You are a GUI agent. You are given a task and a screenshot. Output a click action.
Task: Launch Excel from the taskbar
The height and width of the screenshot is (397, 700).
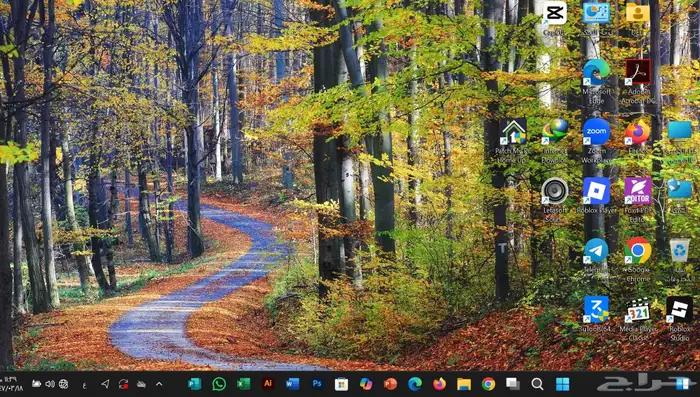(243, 384)
